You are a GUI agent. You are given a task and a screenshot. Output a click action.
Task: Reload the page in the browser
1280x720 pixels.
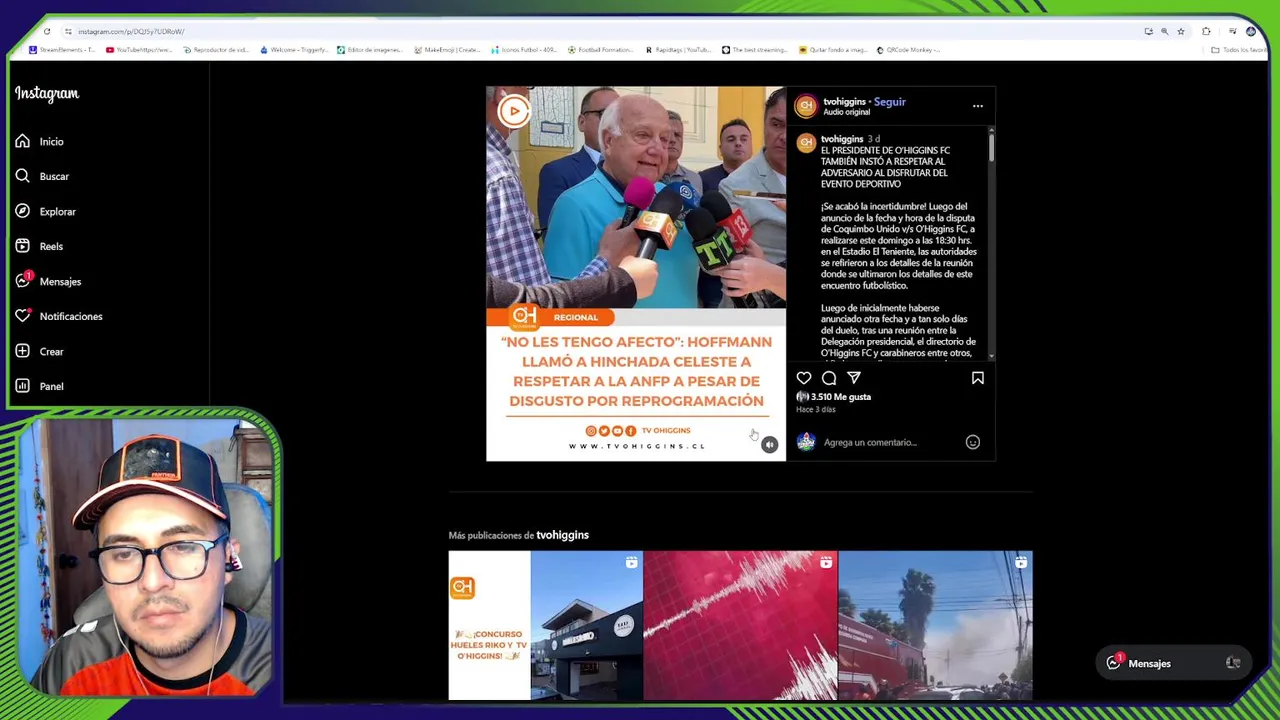click(47, 31)
